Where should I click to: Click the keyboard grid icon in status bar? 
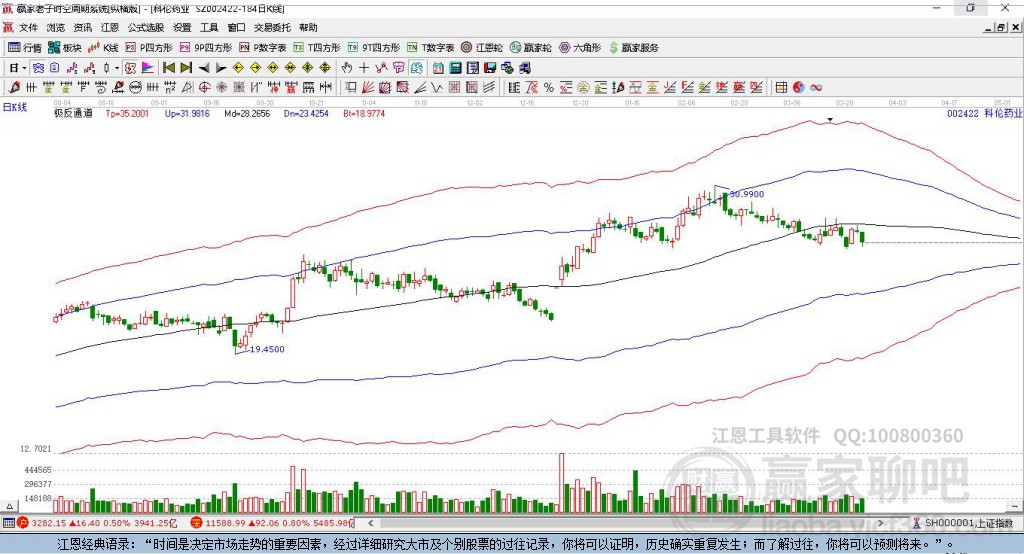point(8,523)
